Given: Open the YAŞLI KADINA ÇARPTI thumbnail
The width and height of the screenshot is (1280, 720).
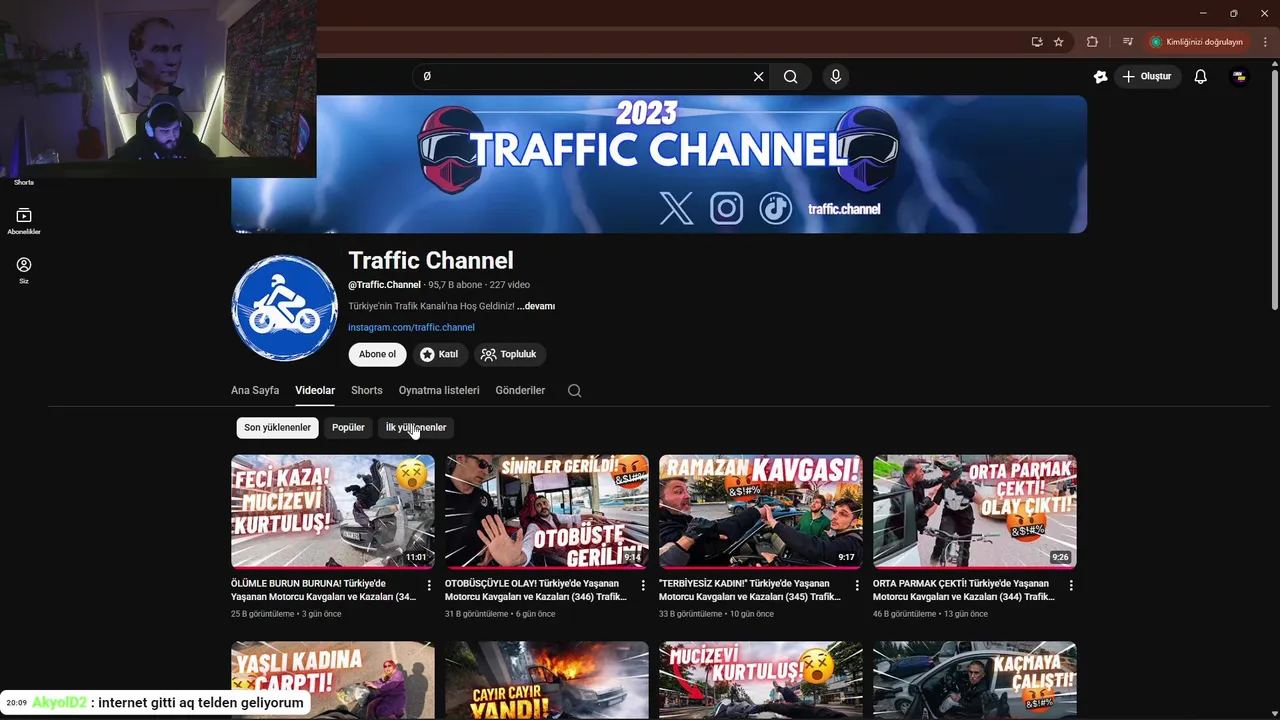Looking at the screenshot, I should coord(333,680).
